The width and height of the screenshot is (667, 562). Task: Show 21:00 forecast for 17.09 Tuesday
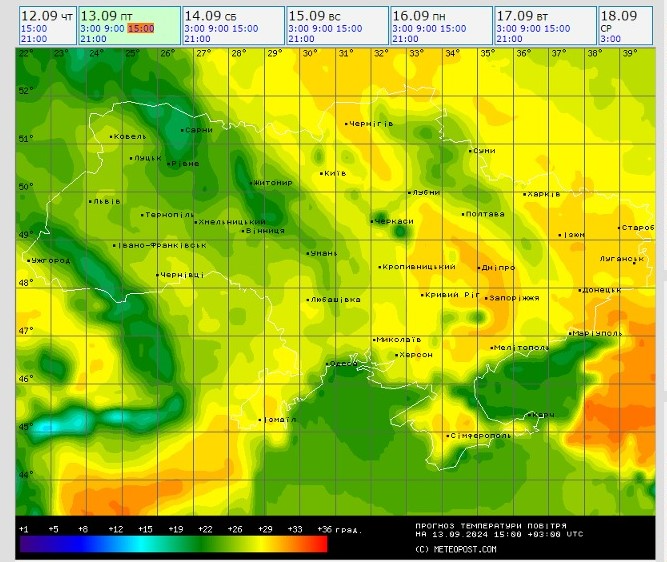pos(510,39)
